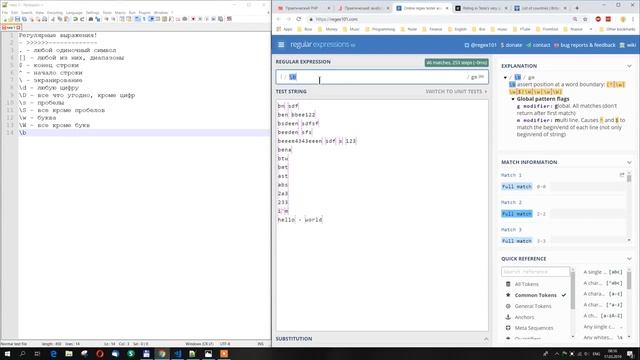Open the Windows Start menu

[x=7, y=354]
